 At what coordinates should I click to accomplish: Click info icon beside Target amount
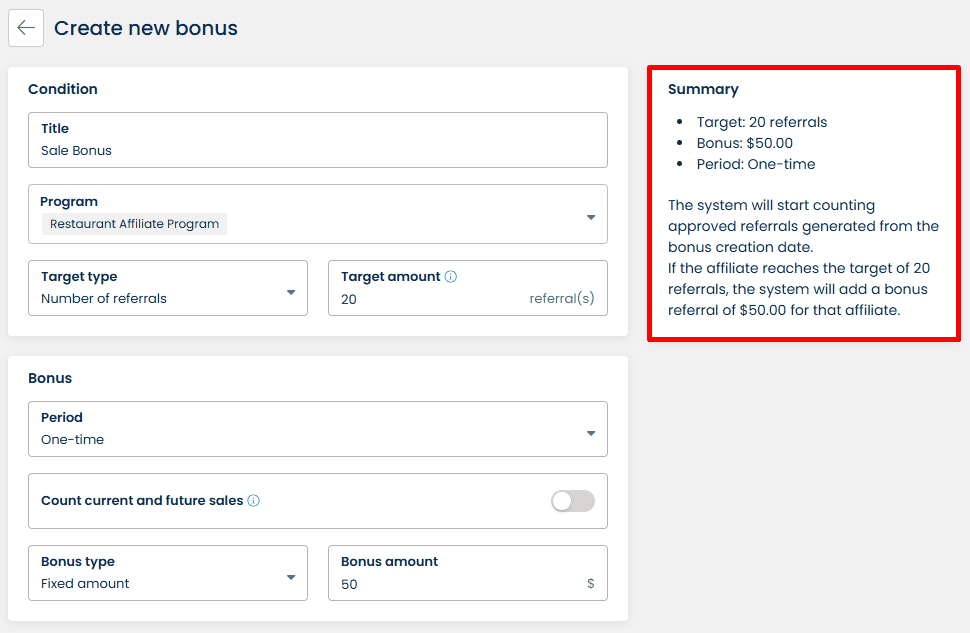pyautogui.click(x=450, y=277)
